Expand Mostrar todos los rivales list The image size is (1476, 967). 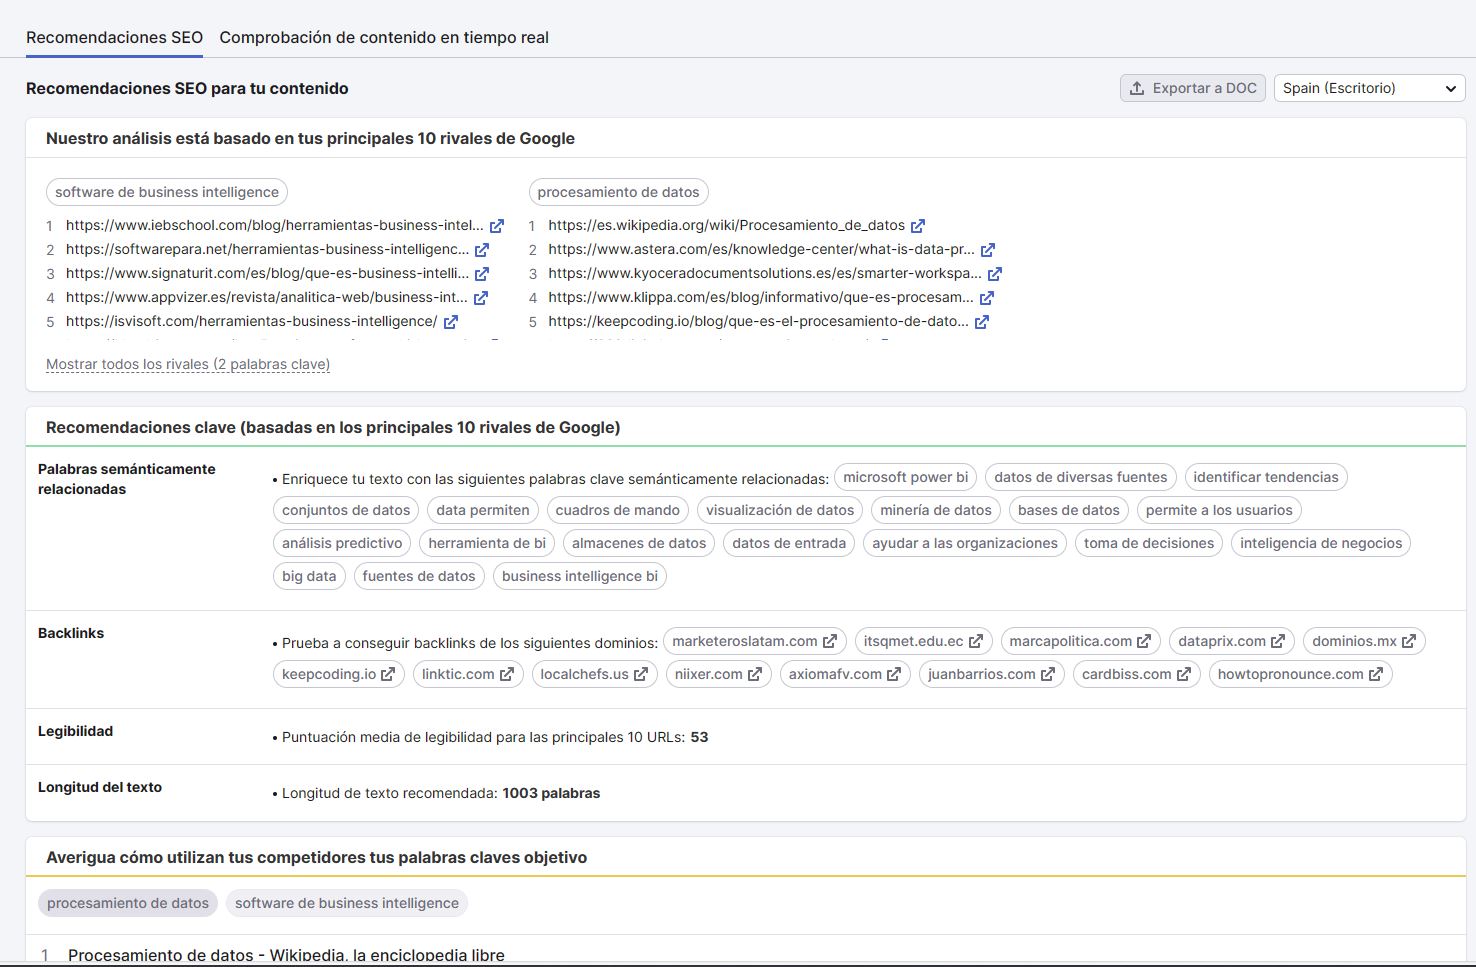[188, 365]
